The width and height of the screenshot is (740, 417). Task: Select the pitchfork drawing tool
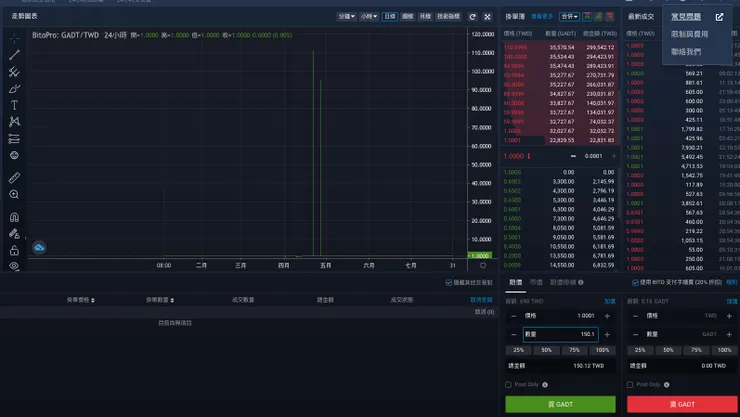coord(14,72)
